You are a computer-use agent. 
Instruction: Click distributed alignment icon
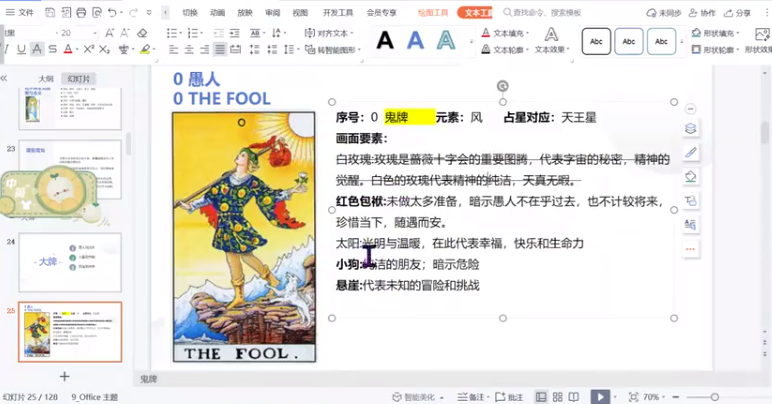click(x=236, y=49)
